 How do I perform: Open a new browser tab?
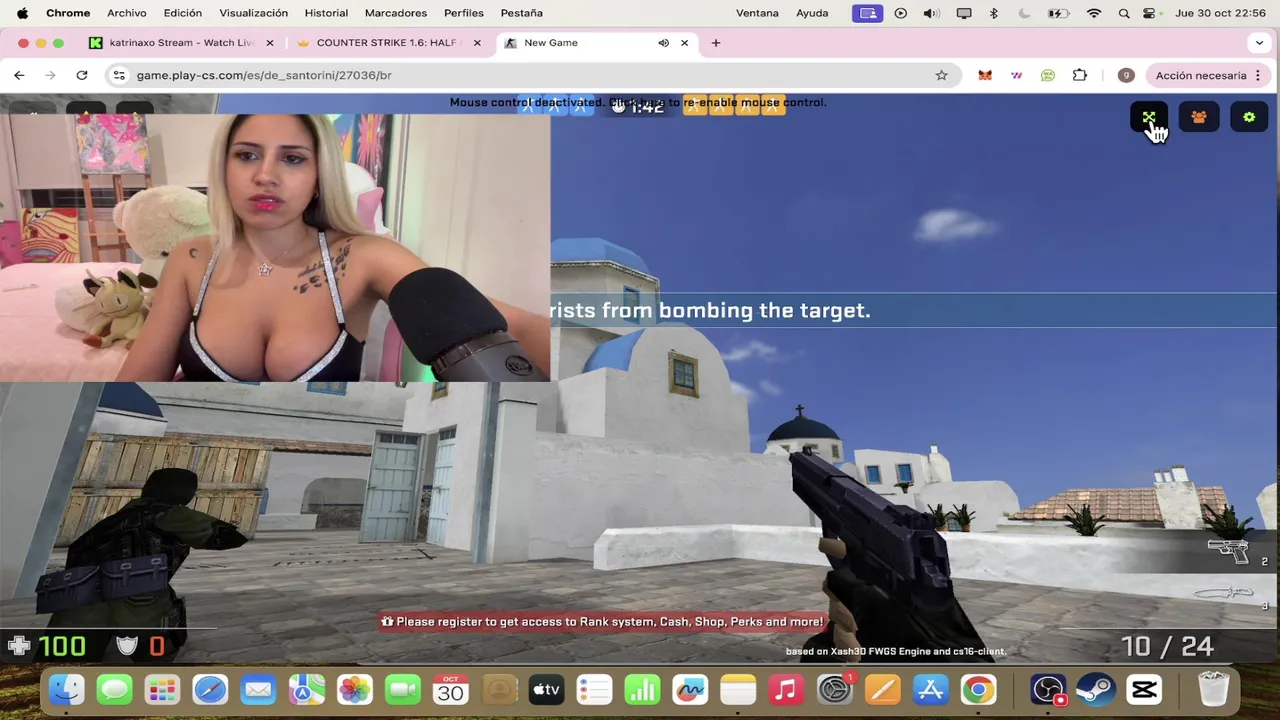click(716, 43)
